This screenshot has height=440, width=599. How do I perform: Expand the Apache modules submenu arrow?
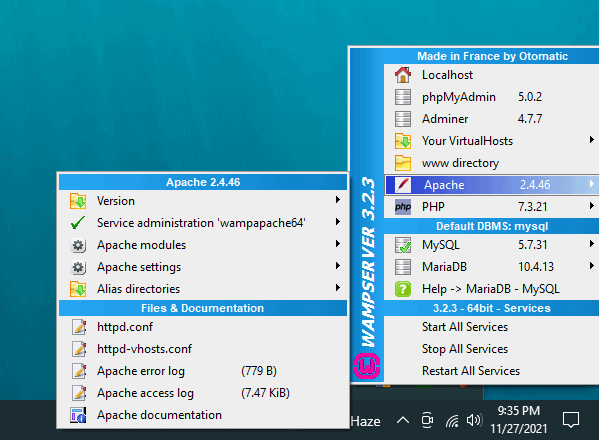tap(337, 244)
